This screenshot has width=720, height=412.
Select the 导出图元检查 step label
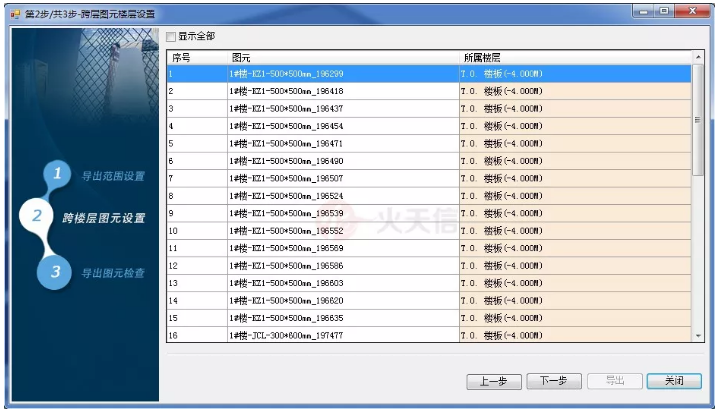click(113, 273)
